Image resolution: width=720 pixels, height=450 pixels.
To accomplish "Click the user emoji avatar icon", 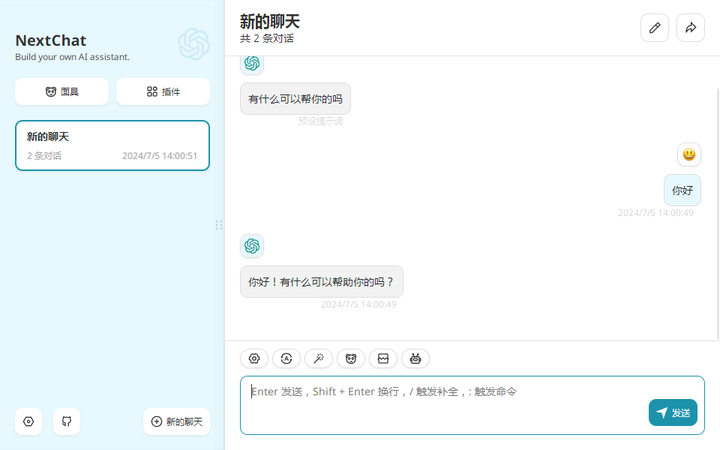I will [689, 154].
